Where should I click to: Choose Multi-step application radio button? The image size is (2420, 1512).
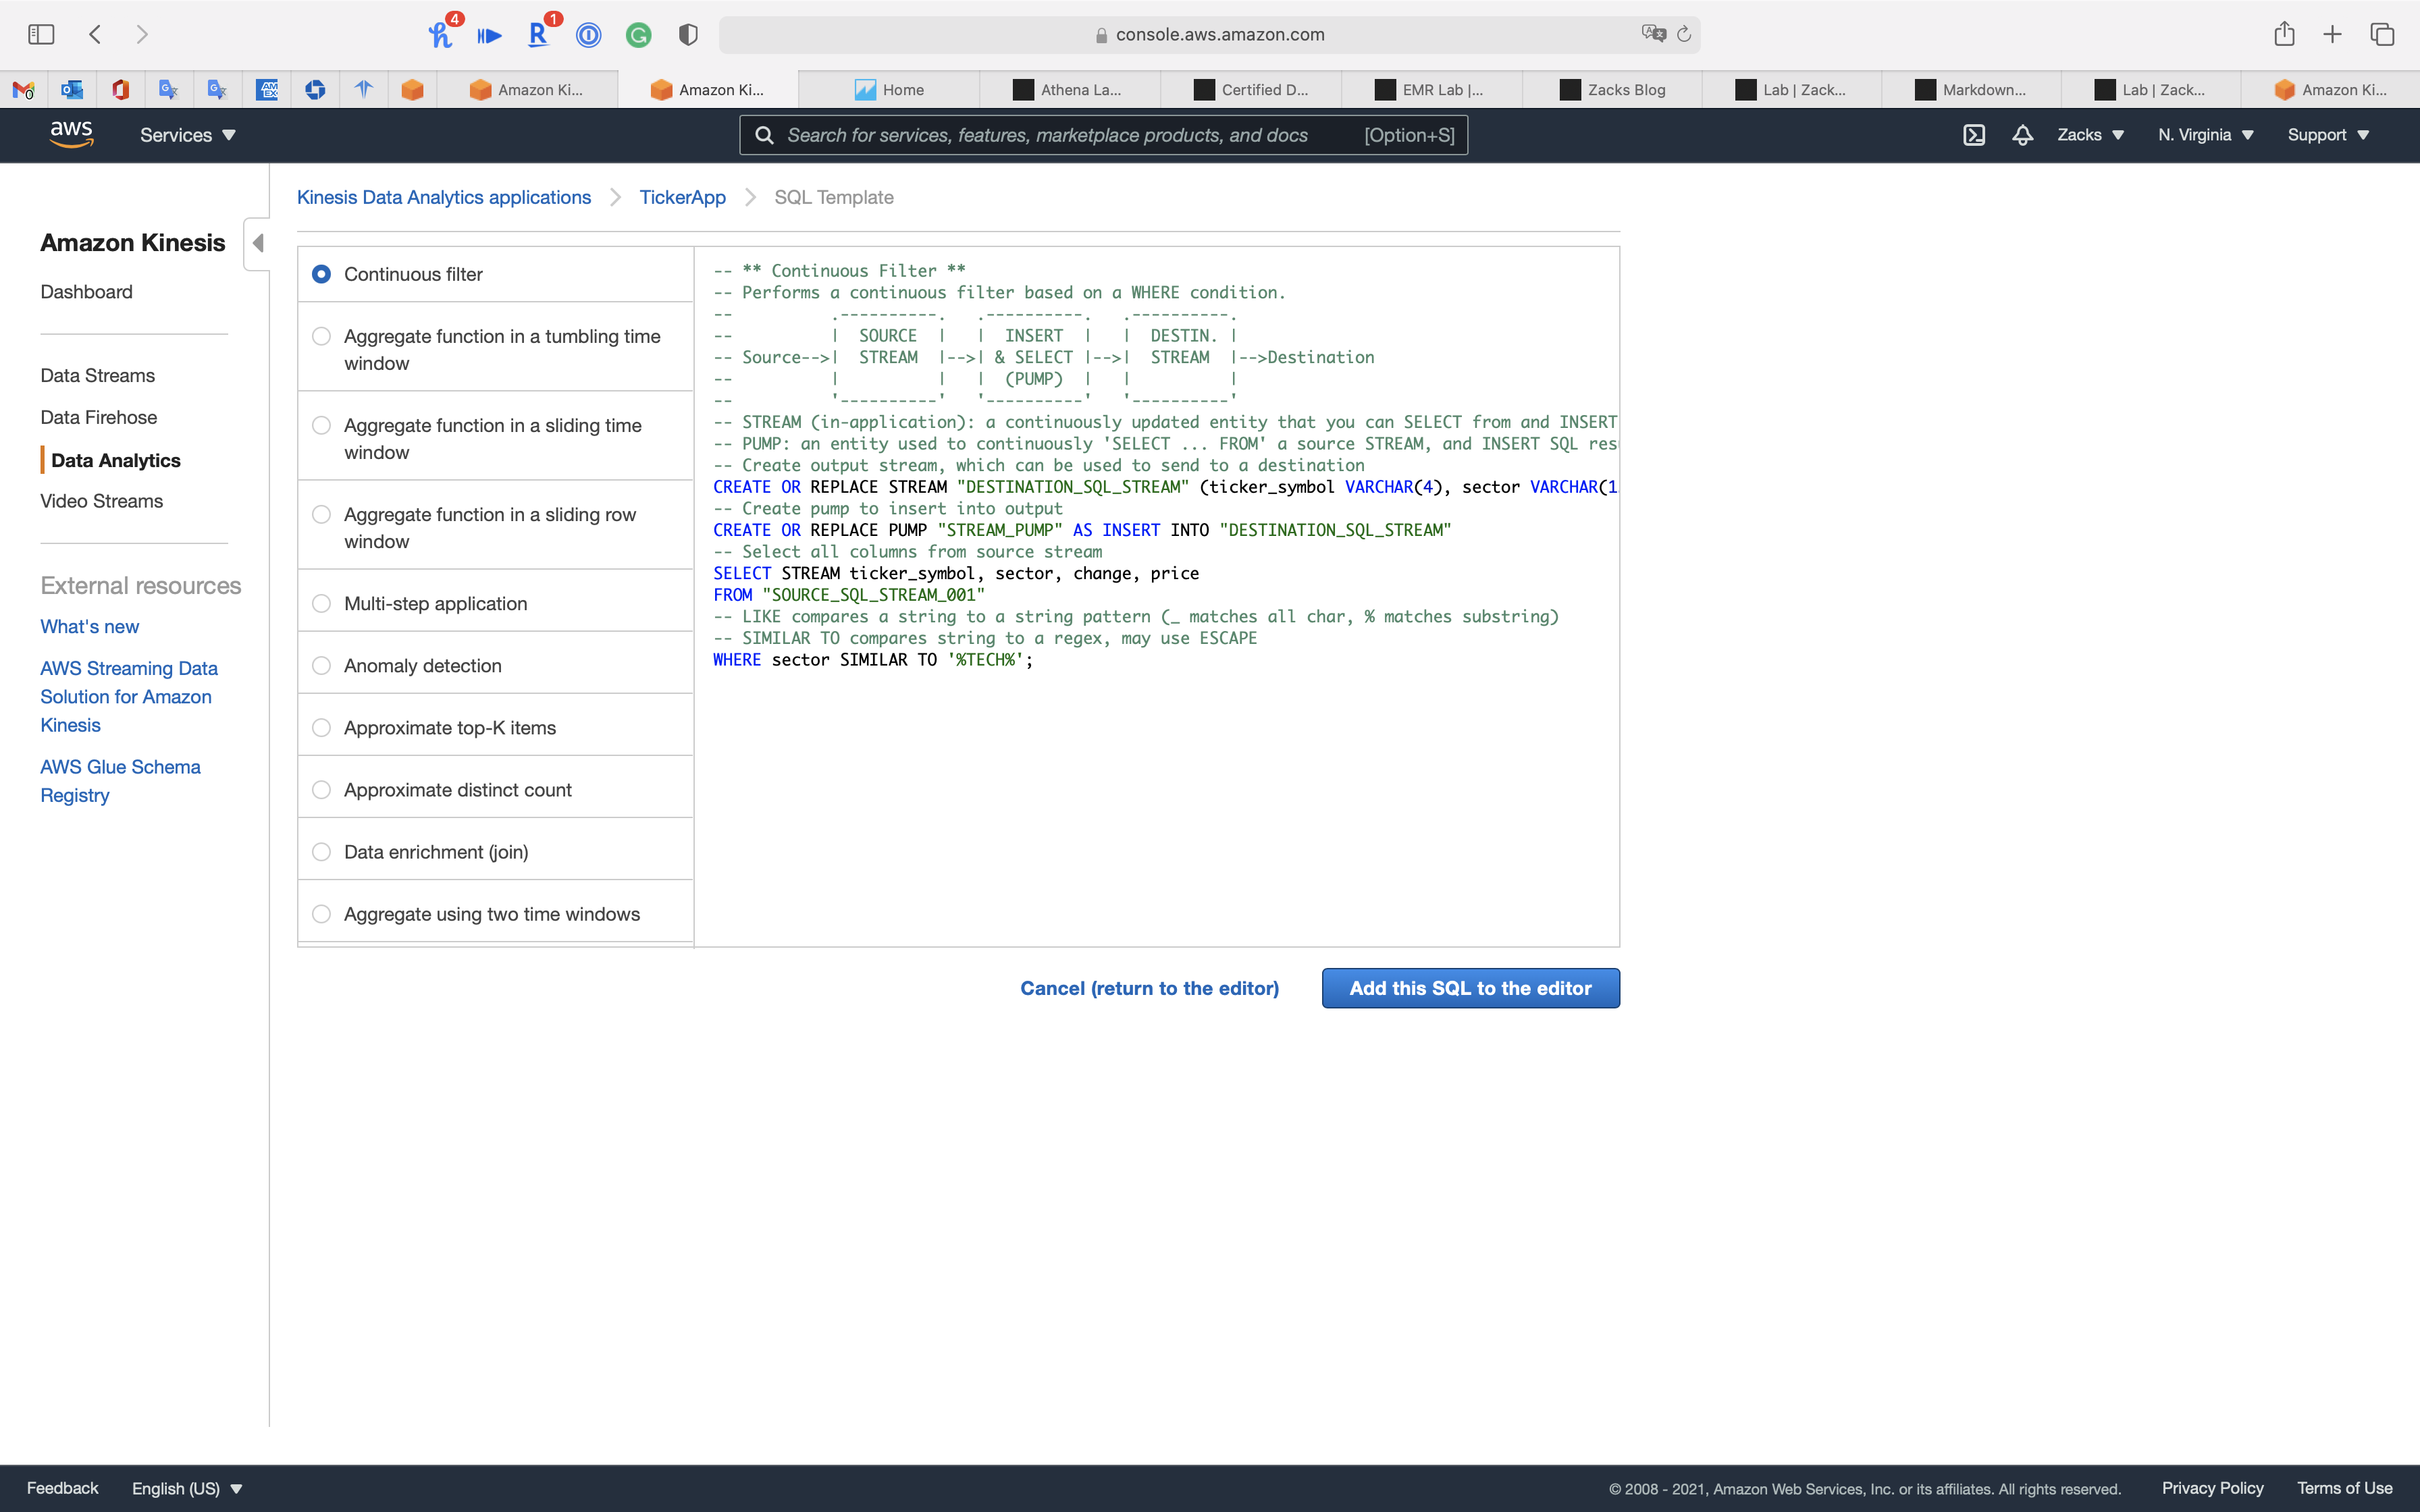321,603
